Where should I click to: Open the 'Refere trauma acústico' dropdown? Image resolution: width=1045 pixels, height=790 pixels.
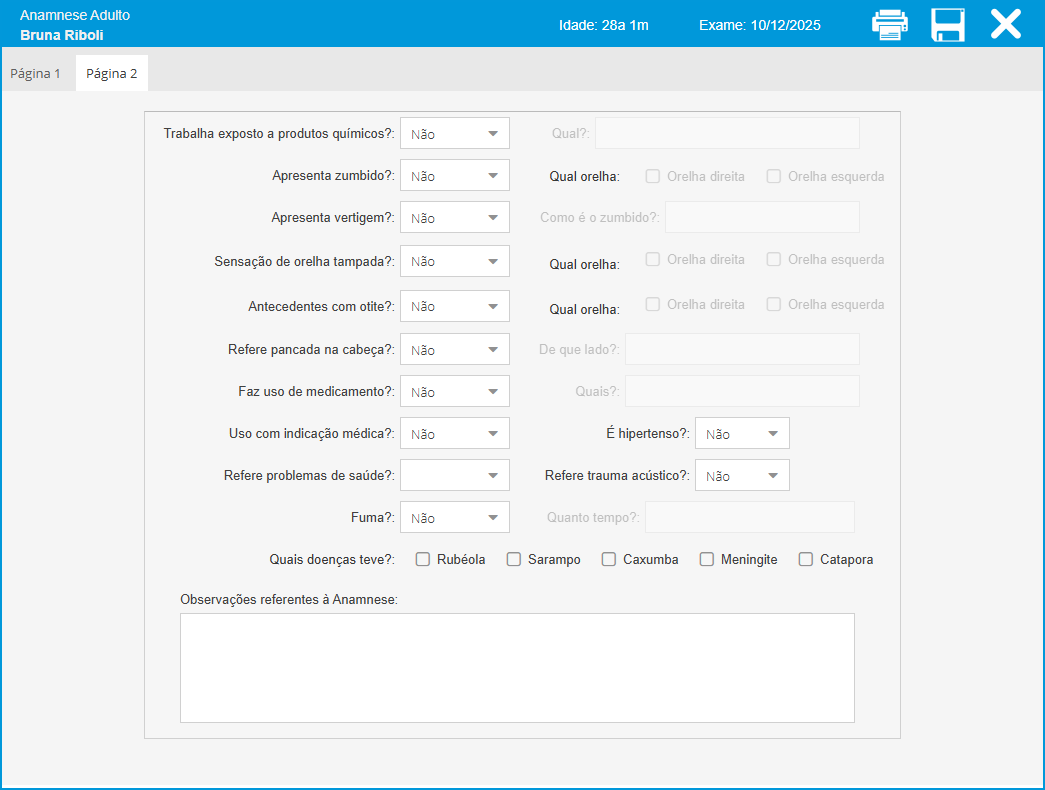point(742,476)
